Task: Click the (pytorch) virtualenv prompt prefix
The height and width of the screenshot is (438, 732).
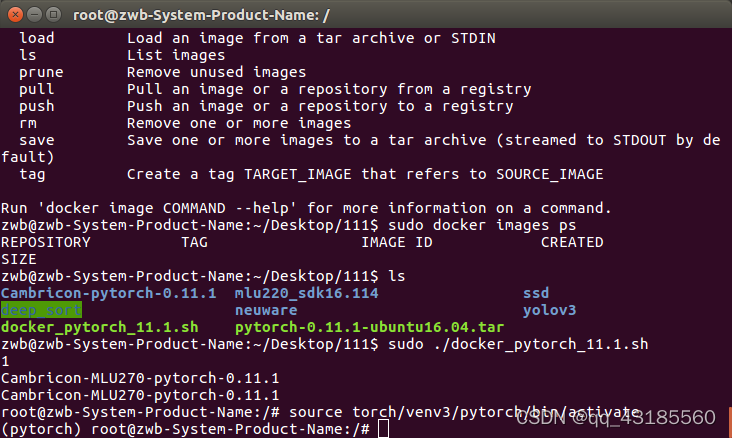Action: point(41,429)
